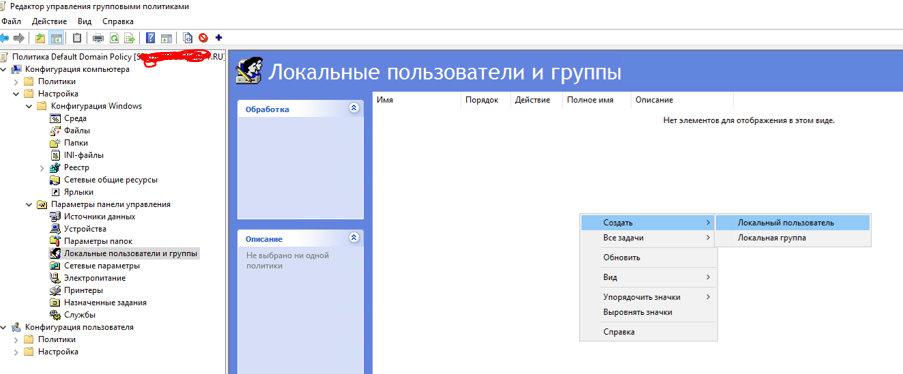The image size is (903, 374).
Task: Expand the Реестр tree node
Action: (x=42, y=168)
